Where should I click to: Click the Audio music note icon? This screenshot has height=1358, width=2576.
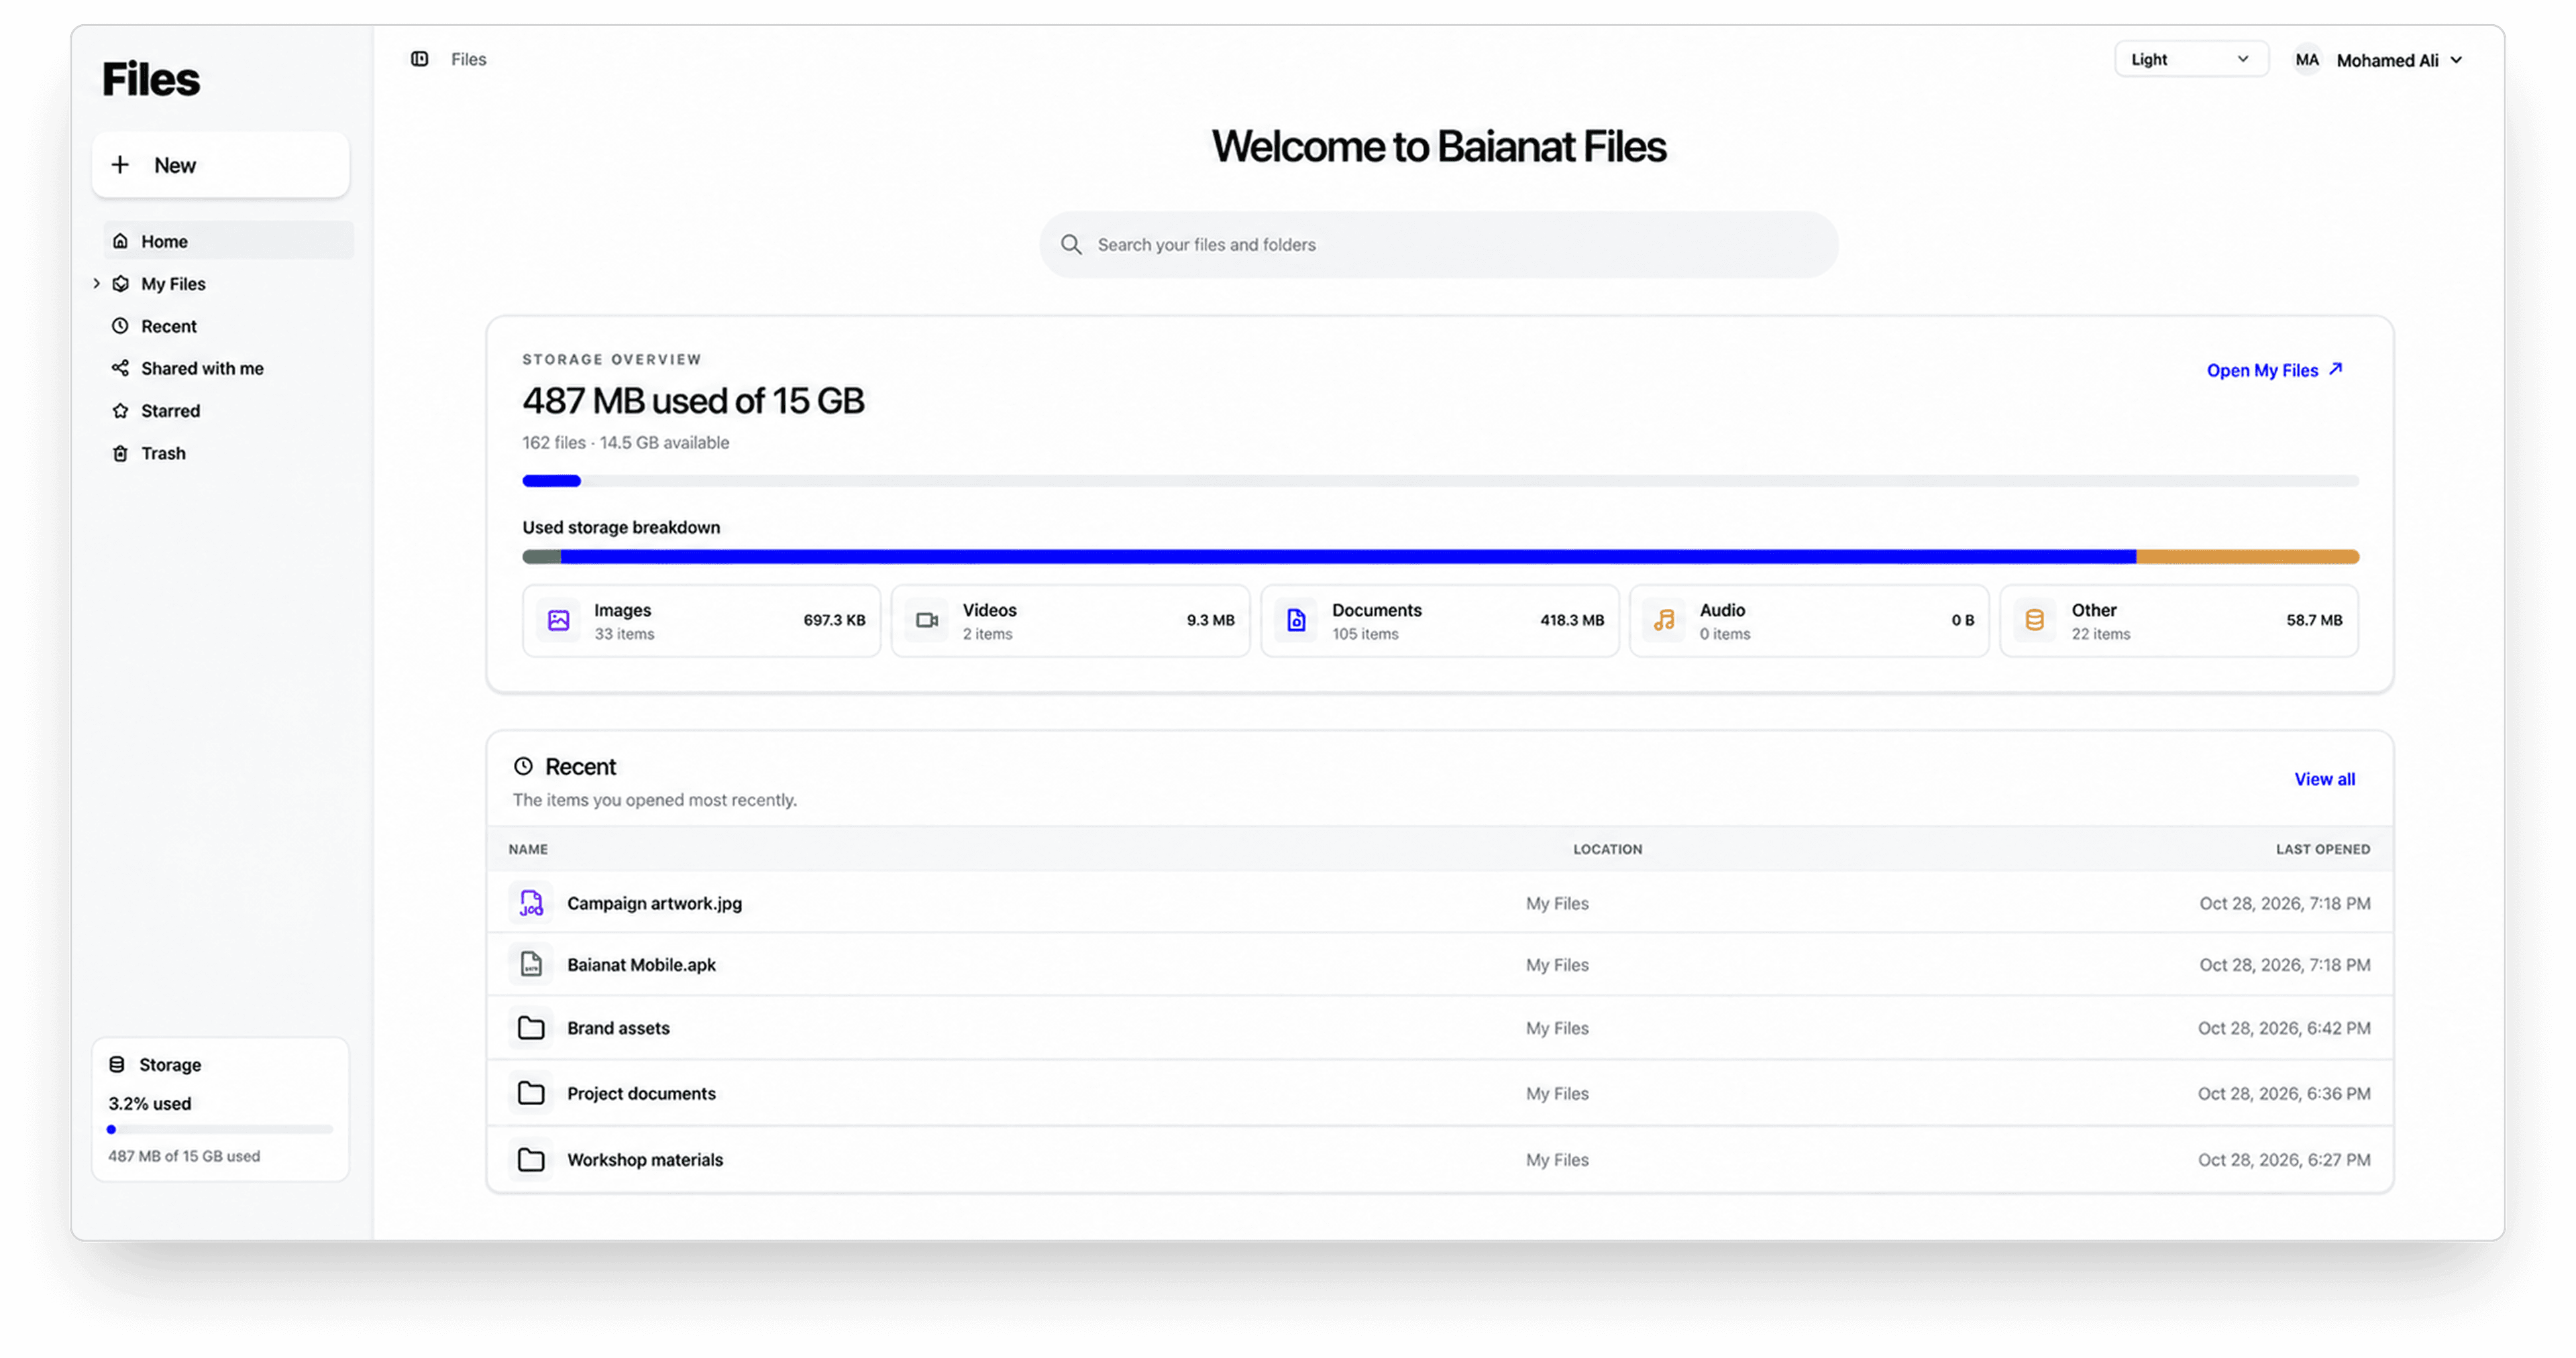1664,620
